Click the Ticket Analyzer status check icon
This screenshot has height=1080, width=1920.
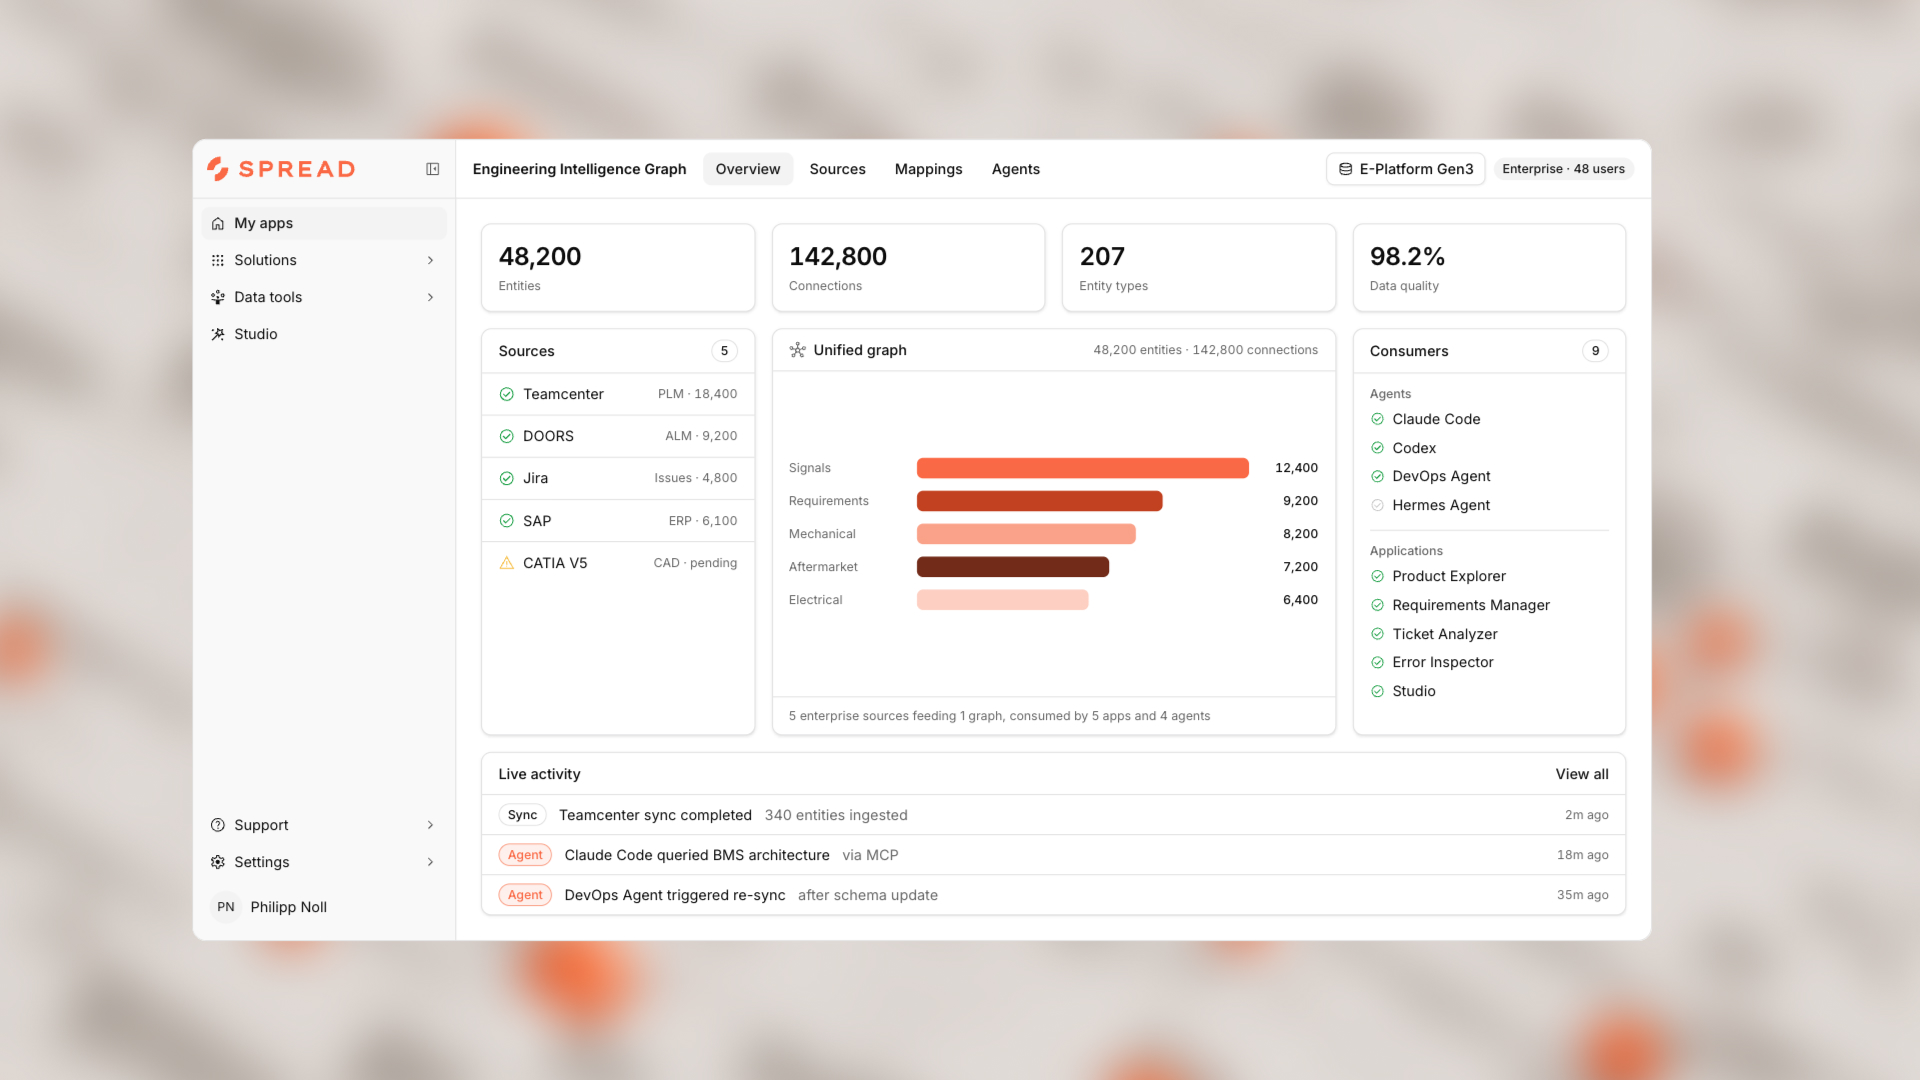tap(1377, 634)
